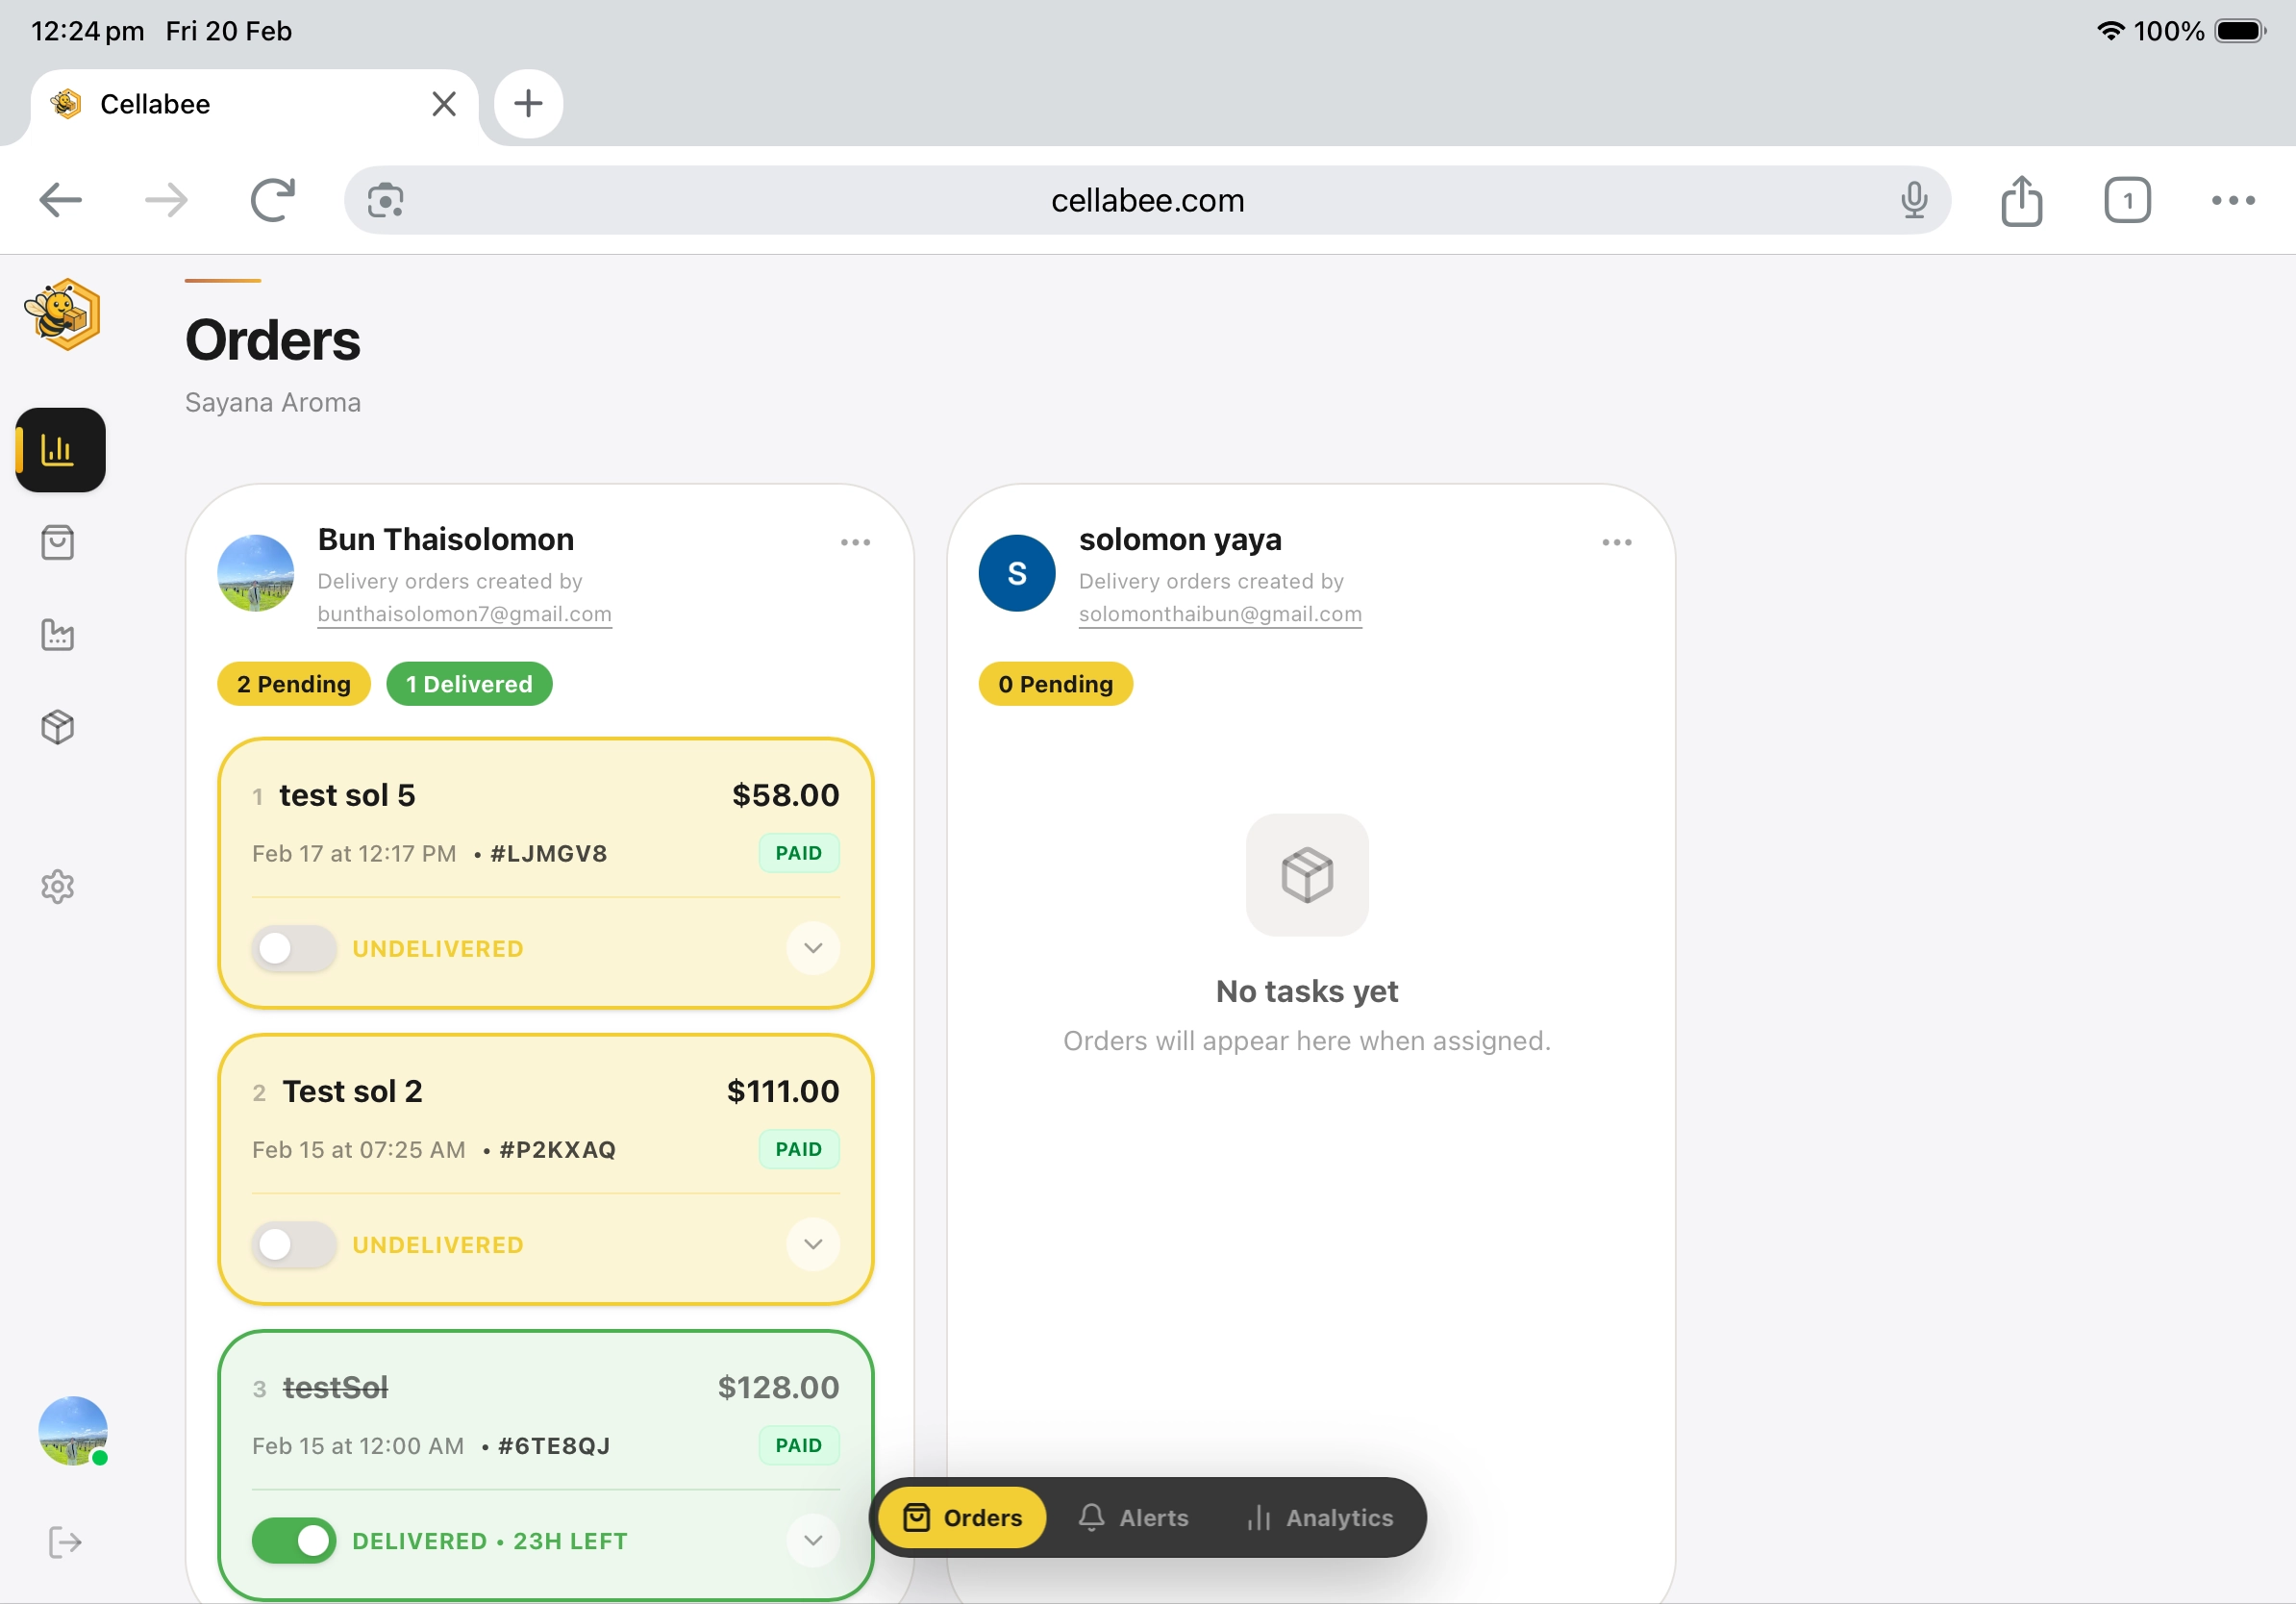The width and height of the screenshot is (2296, 1604).
Task: Click the Cellabee bee logo
Action: [62, 314]
